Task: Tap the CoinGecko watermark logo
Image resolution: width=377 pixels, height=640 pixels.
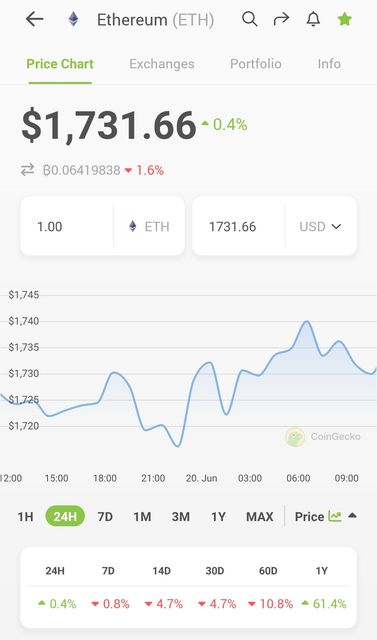Action: pyautogui.click(x=295, y=437)
